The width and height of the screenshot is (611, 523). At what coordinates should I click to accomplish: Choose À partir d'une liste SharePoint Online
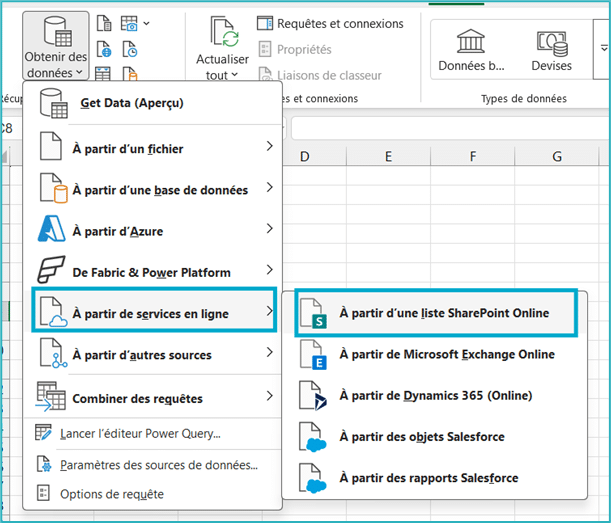click(436, 313)
